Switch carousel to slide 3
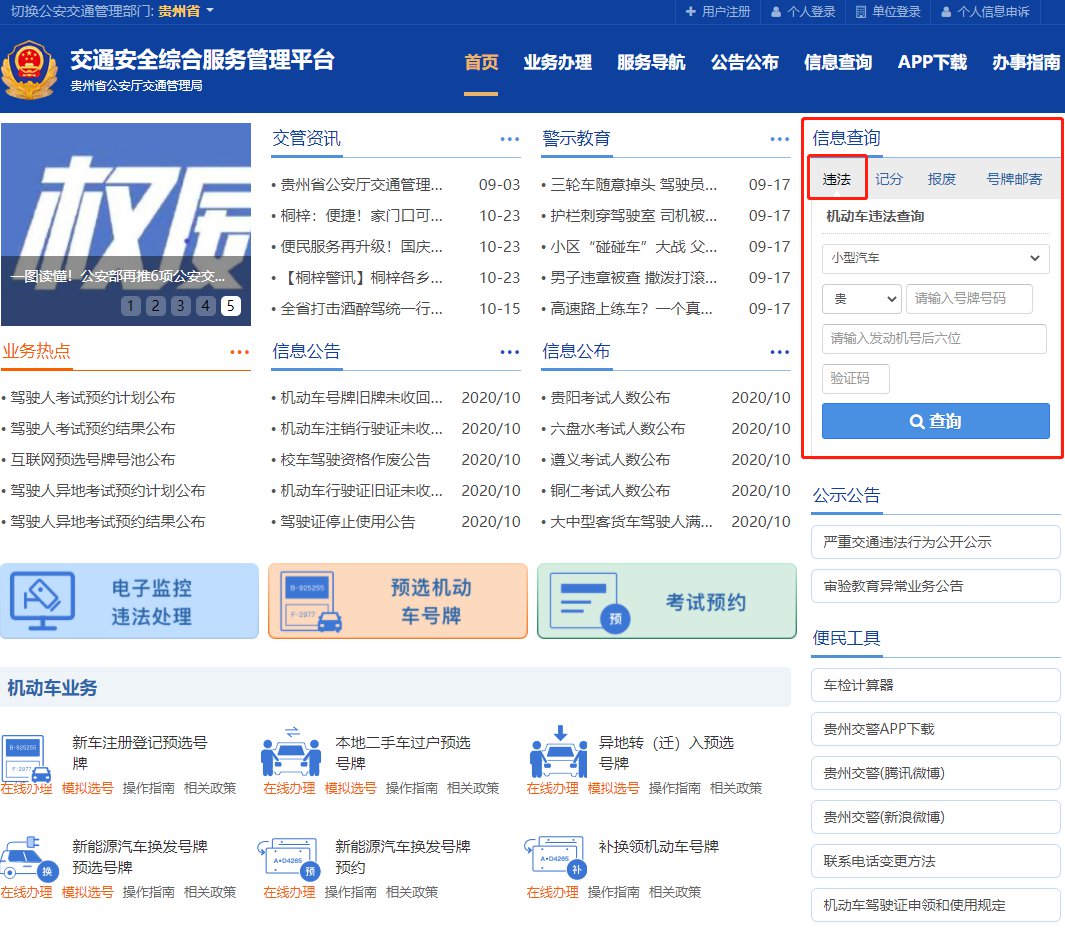Screen dimensions: 1065x933 click(180, 306)
